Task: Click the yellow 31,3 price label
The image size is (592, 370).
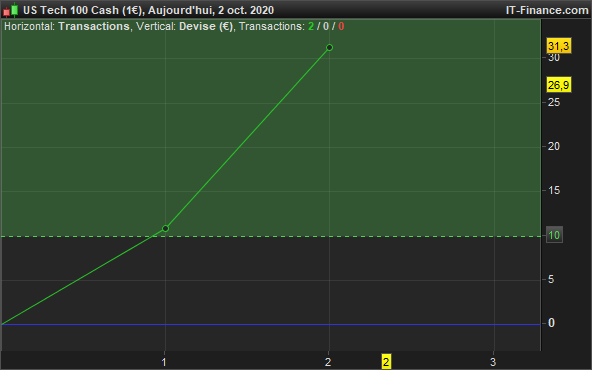Action: coord(559,46)
